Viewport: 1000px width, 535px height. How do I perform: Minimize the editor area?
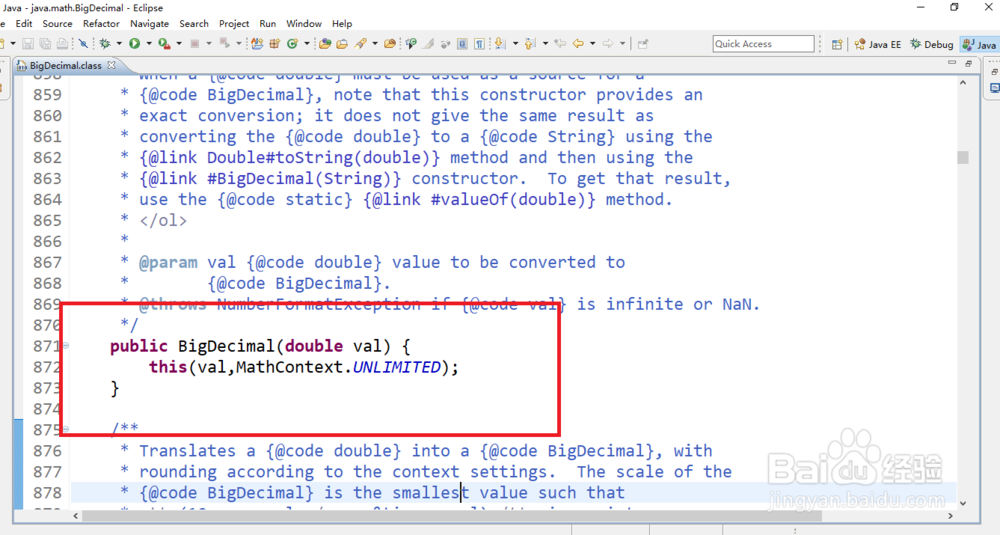point(952,63)
